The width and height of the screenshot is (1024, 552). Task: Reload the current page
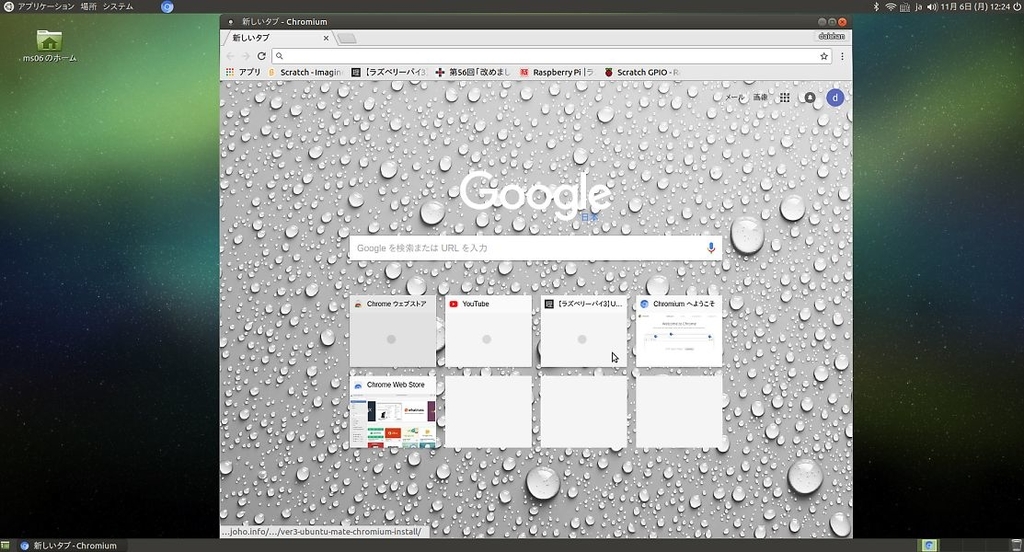261,56
